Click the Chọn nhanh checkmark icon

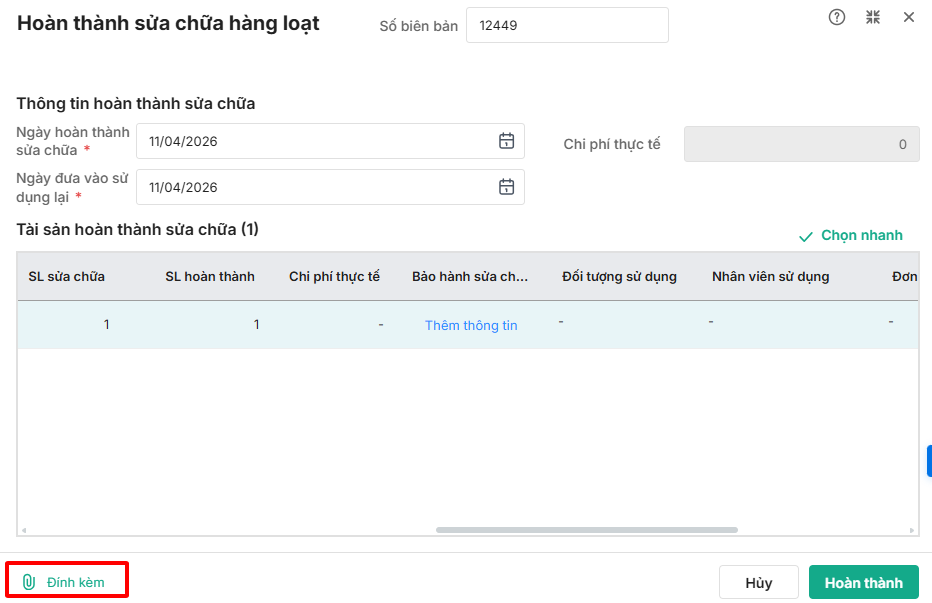(x=806, y=237)
